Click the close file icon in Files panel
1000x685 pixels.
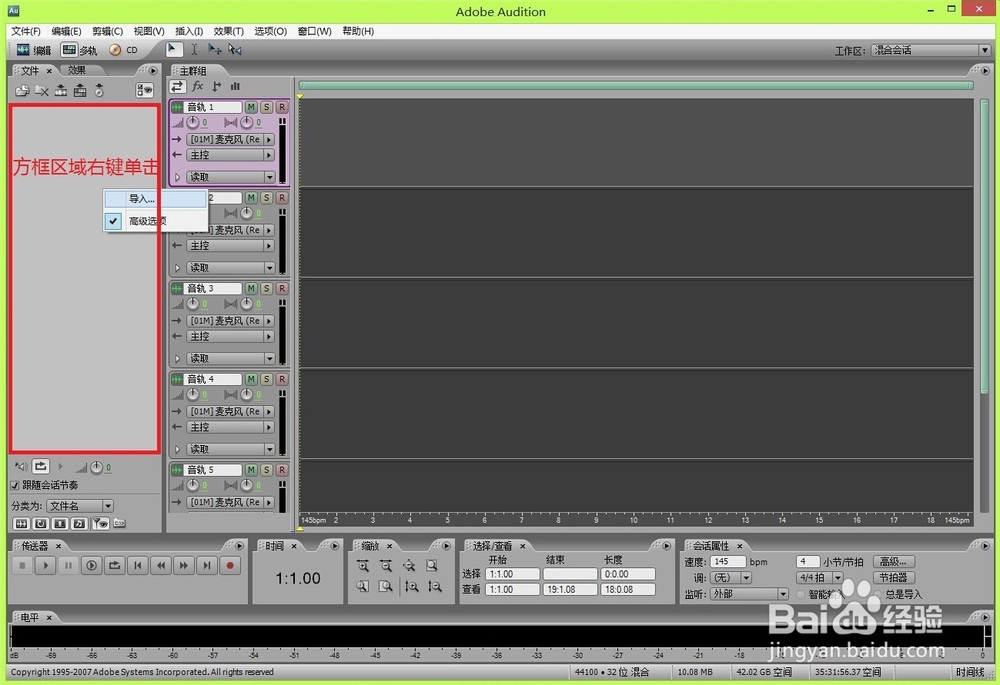41,91
